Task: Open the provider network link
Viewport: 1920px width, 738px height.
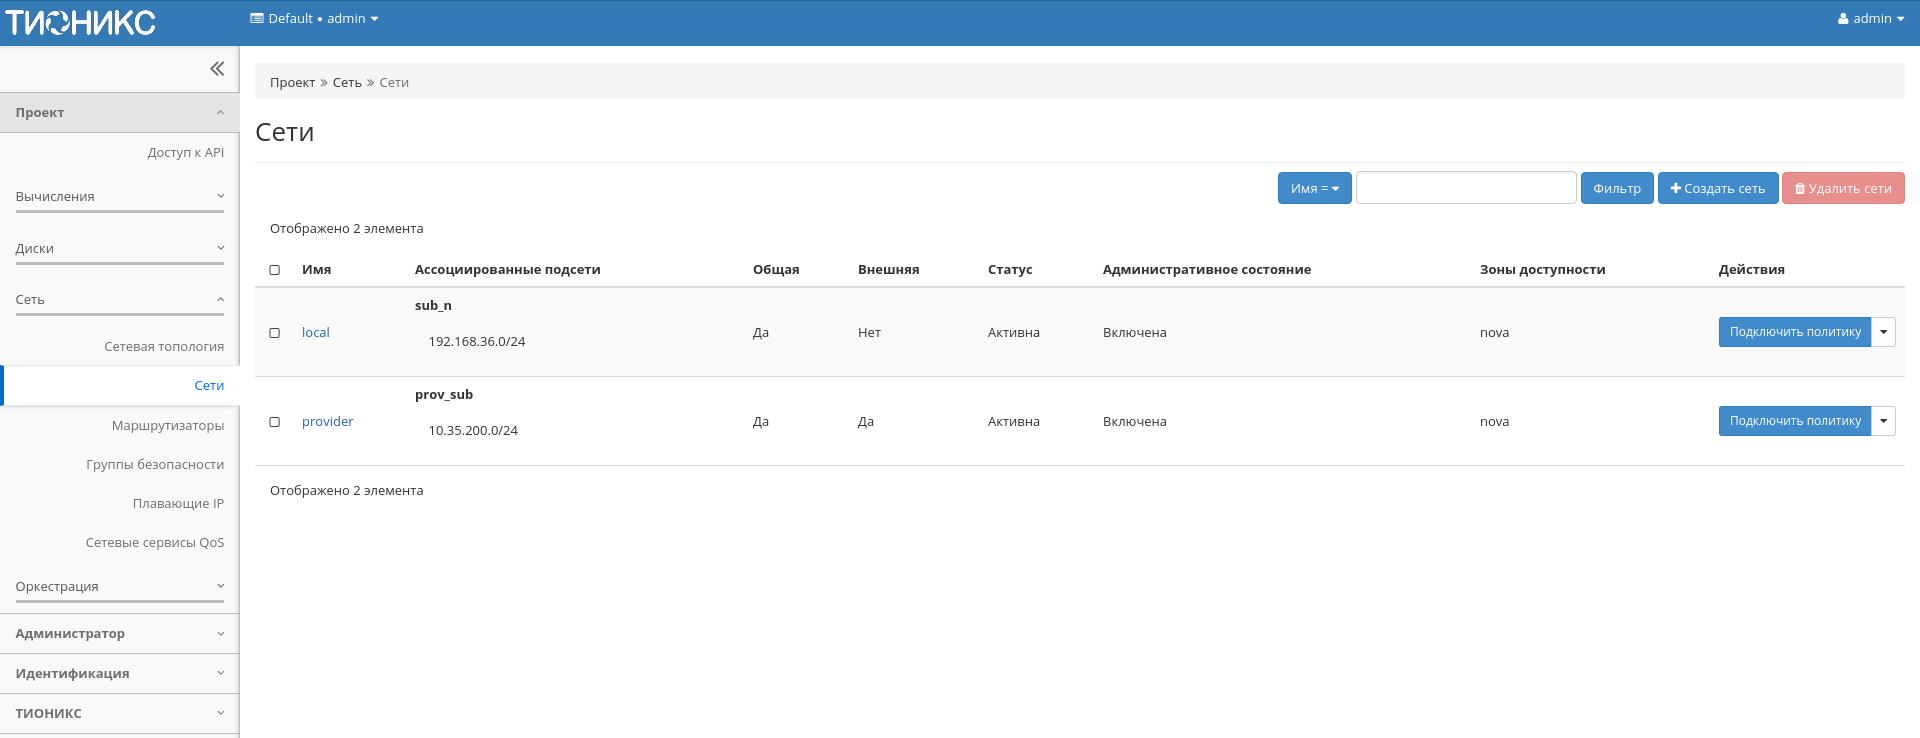Action: (x=327, y=422)
